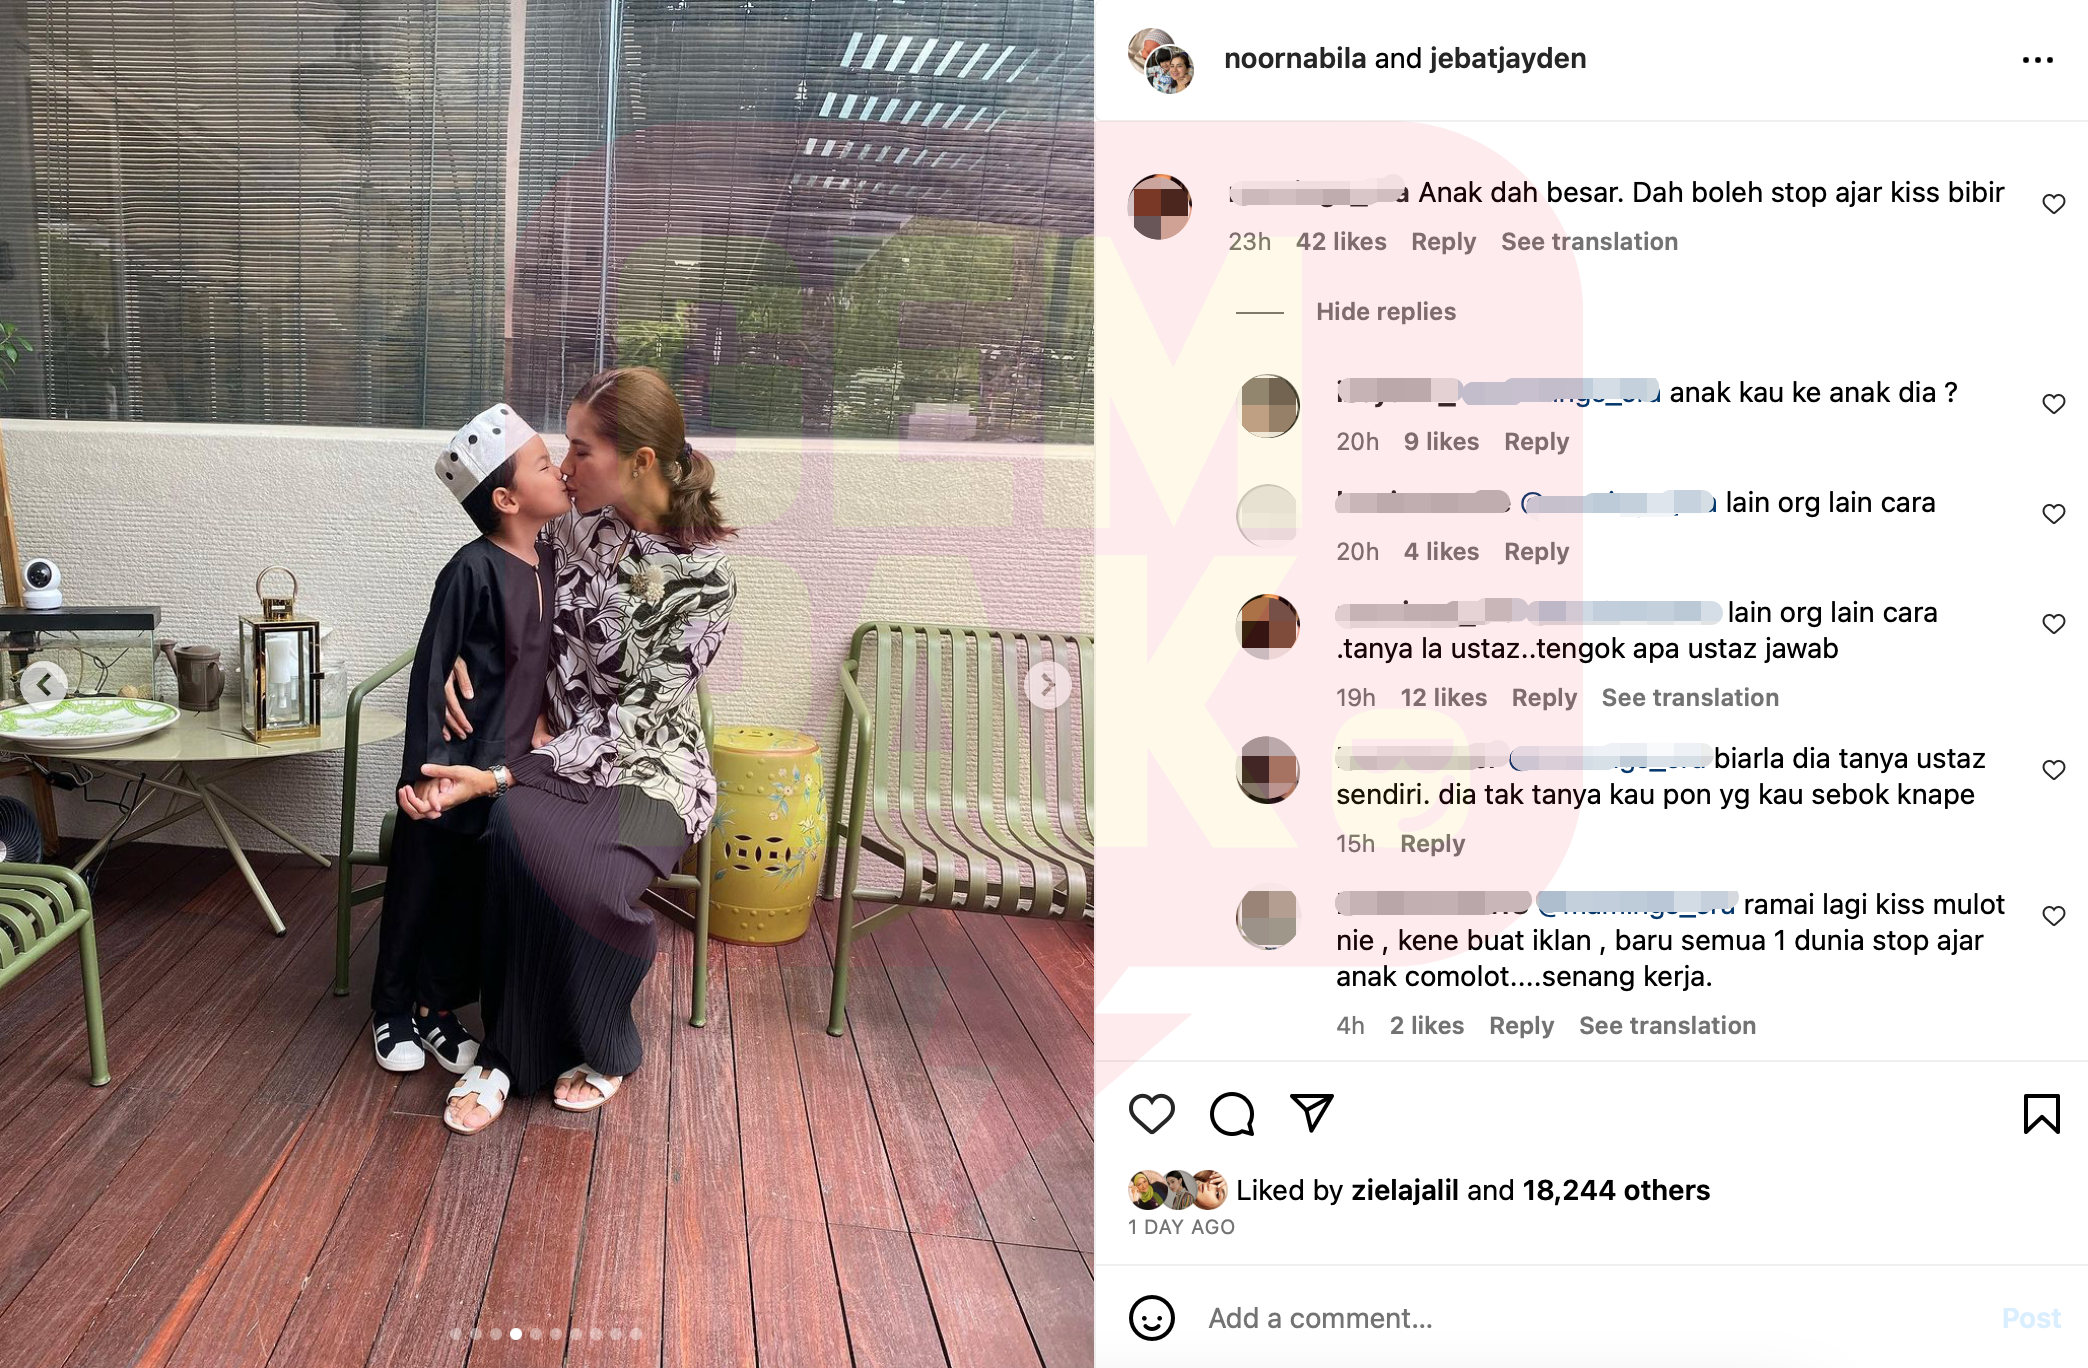The height and width of the screenshot is (1368, 2088).
Task: Open the noornabila profile link
Action: coord(1295,59)
